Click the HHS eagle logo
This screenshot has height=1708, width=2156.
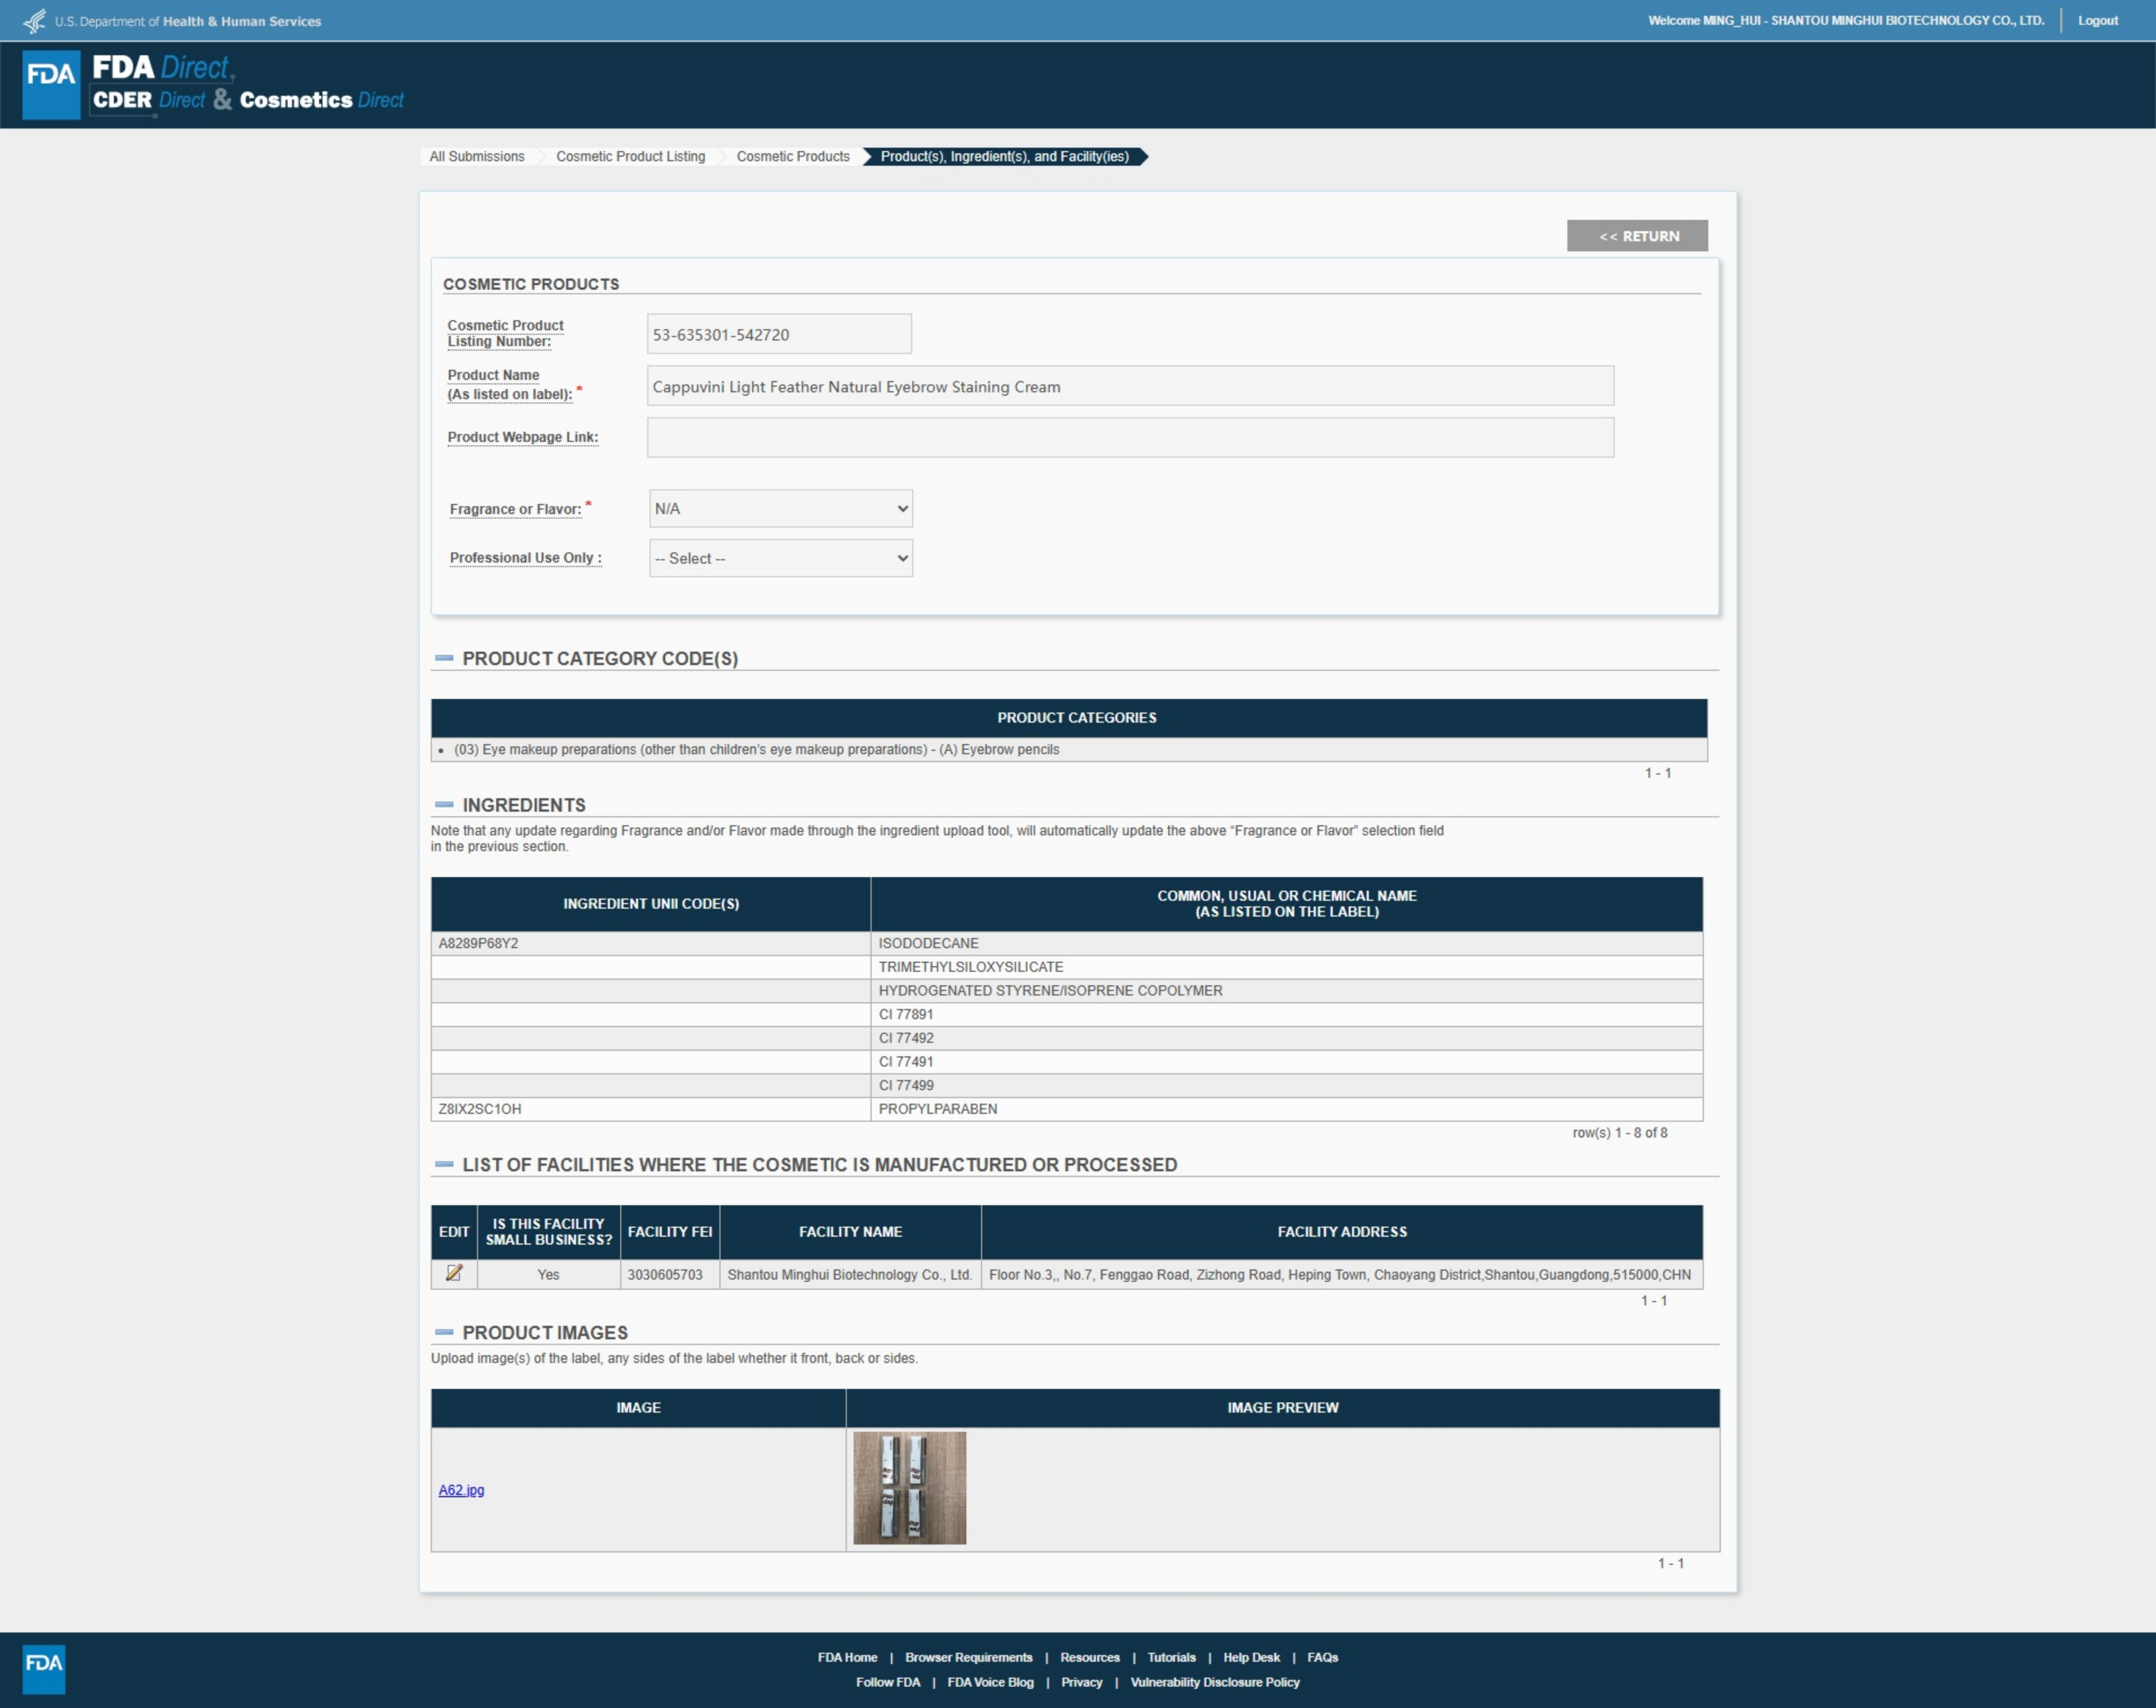coord(34,21)
